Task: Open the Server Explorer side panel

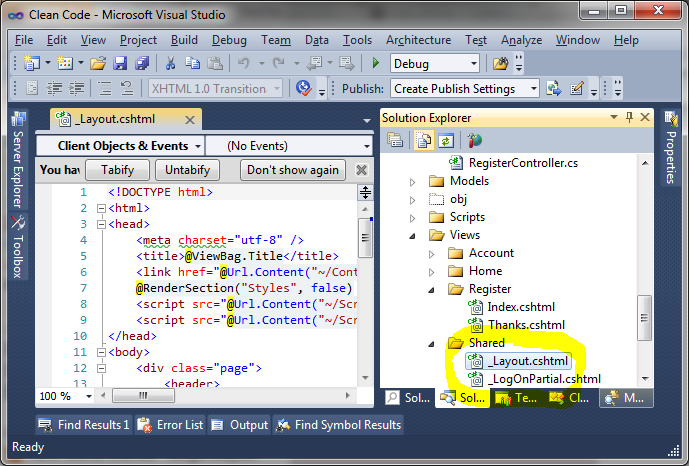Action: [x=18, y=160]
